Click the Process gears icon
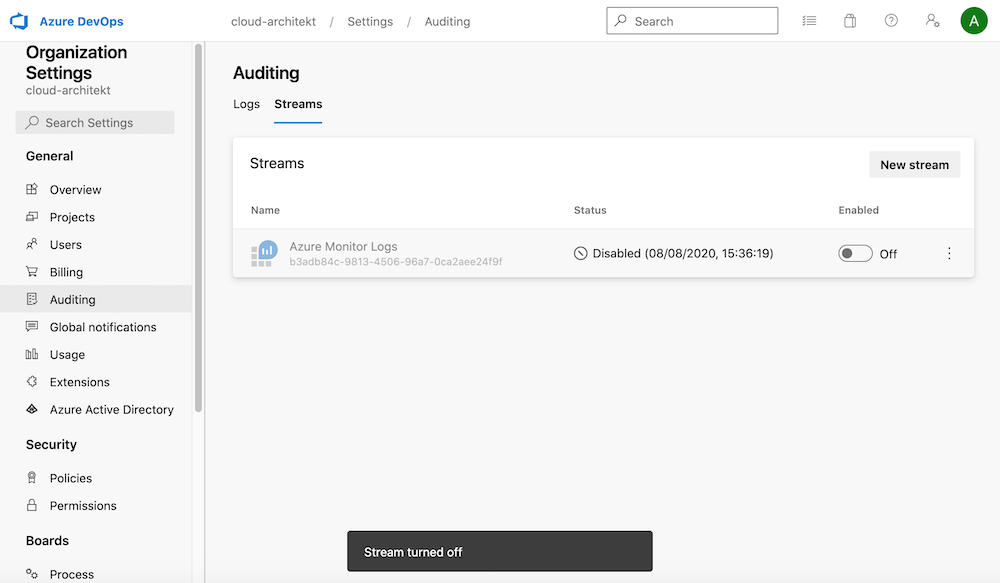This screenshot has height=583, width=1000. point(32,573)
